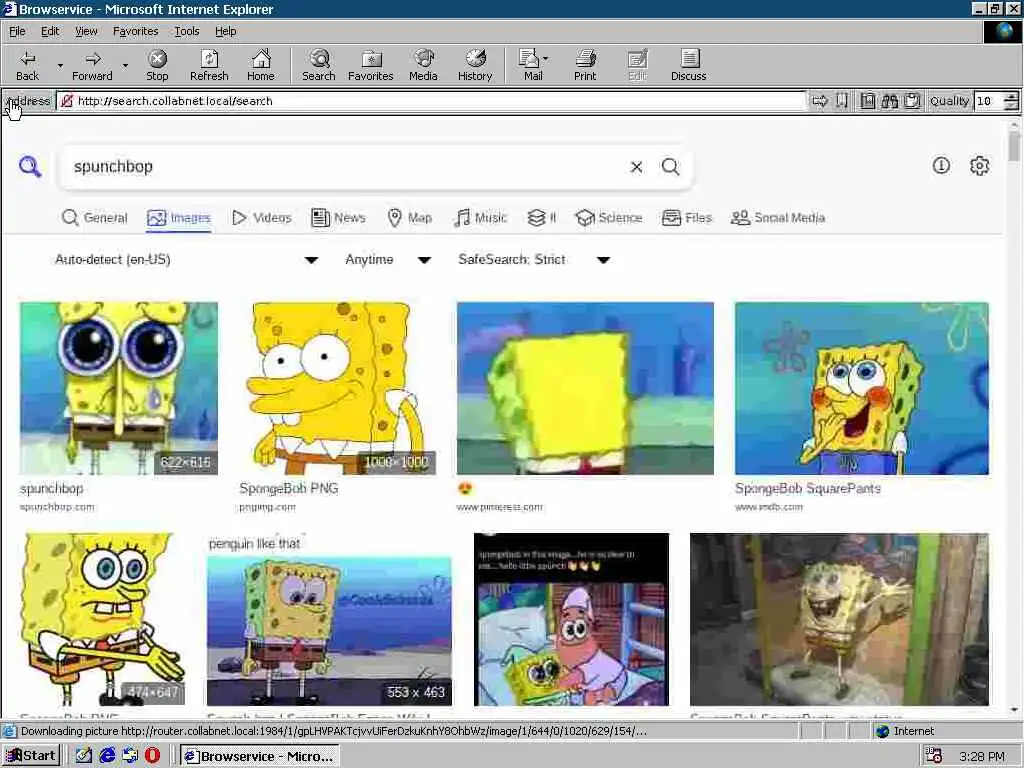The image size is (1024, 768).
Task: Open the Patrick reading in bed thumbnail
Action: (x=571, y=619)
